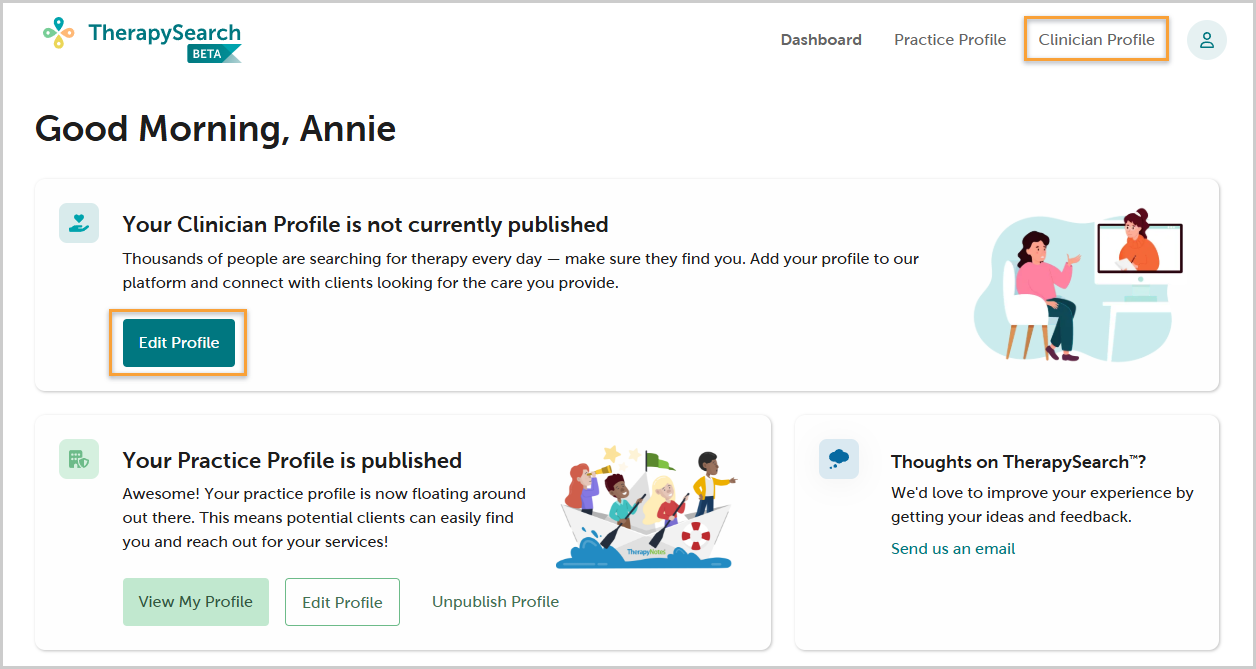
Task: Click the Good Morning, Annie heading
Action: point(216,128)
